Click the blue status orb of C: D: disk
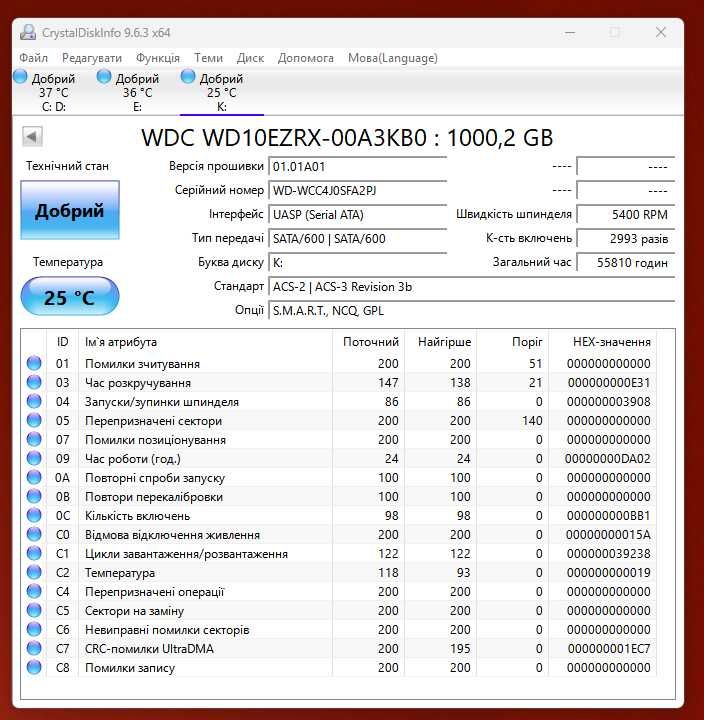 (20, 77)
